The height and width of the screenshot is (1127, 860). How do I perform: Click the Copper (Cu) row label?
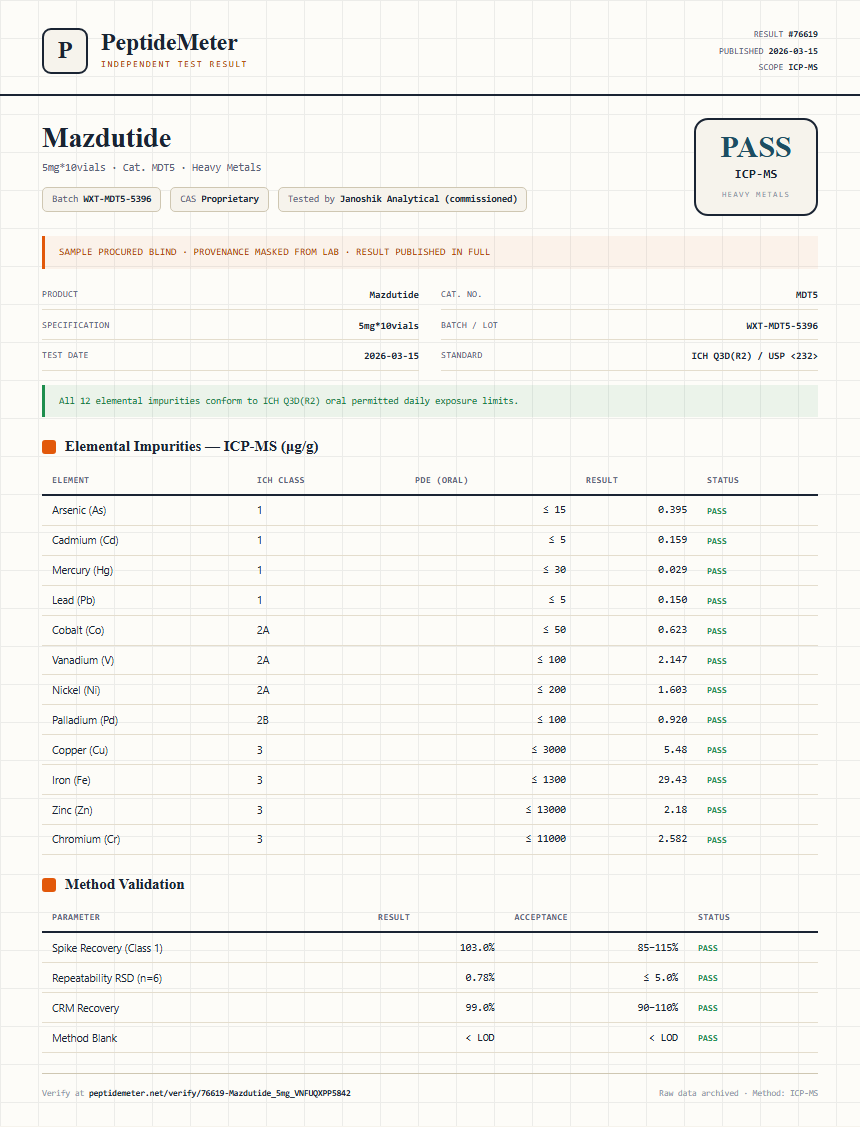(x=80, y=750)
